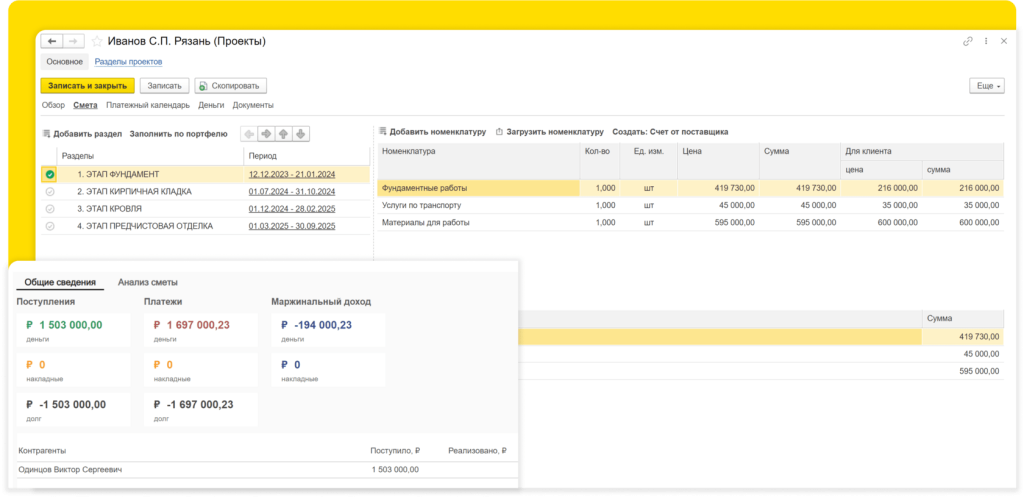
Task: Click Создать: Счет от поставщика
Action: [x=670, y=132]
